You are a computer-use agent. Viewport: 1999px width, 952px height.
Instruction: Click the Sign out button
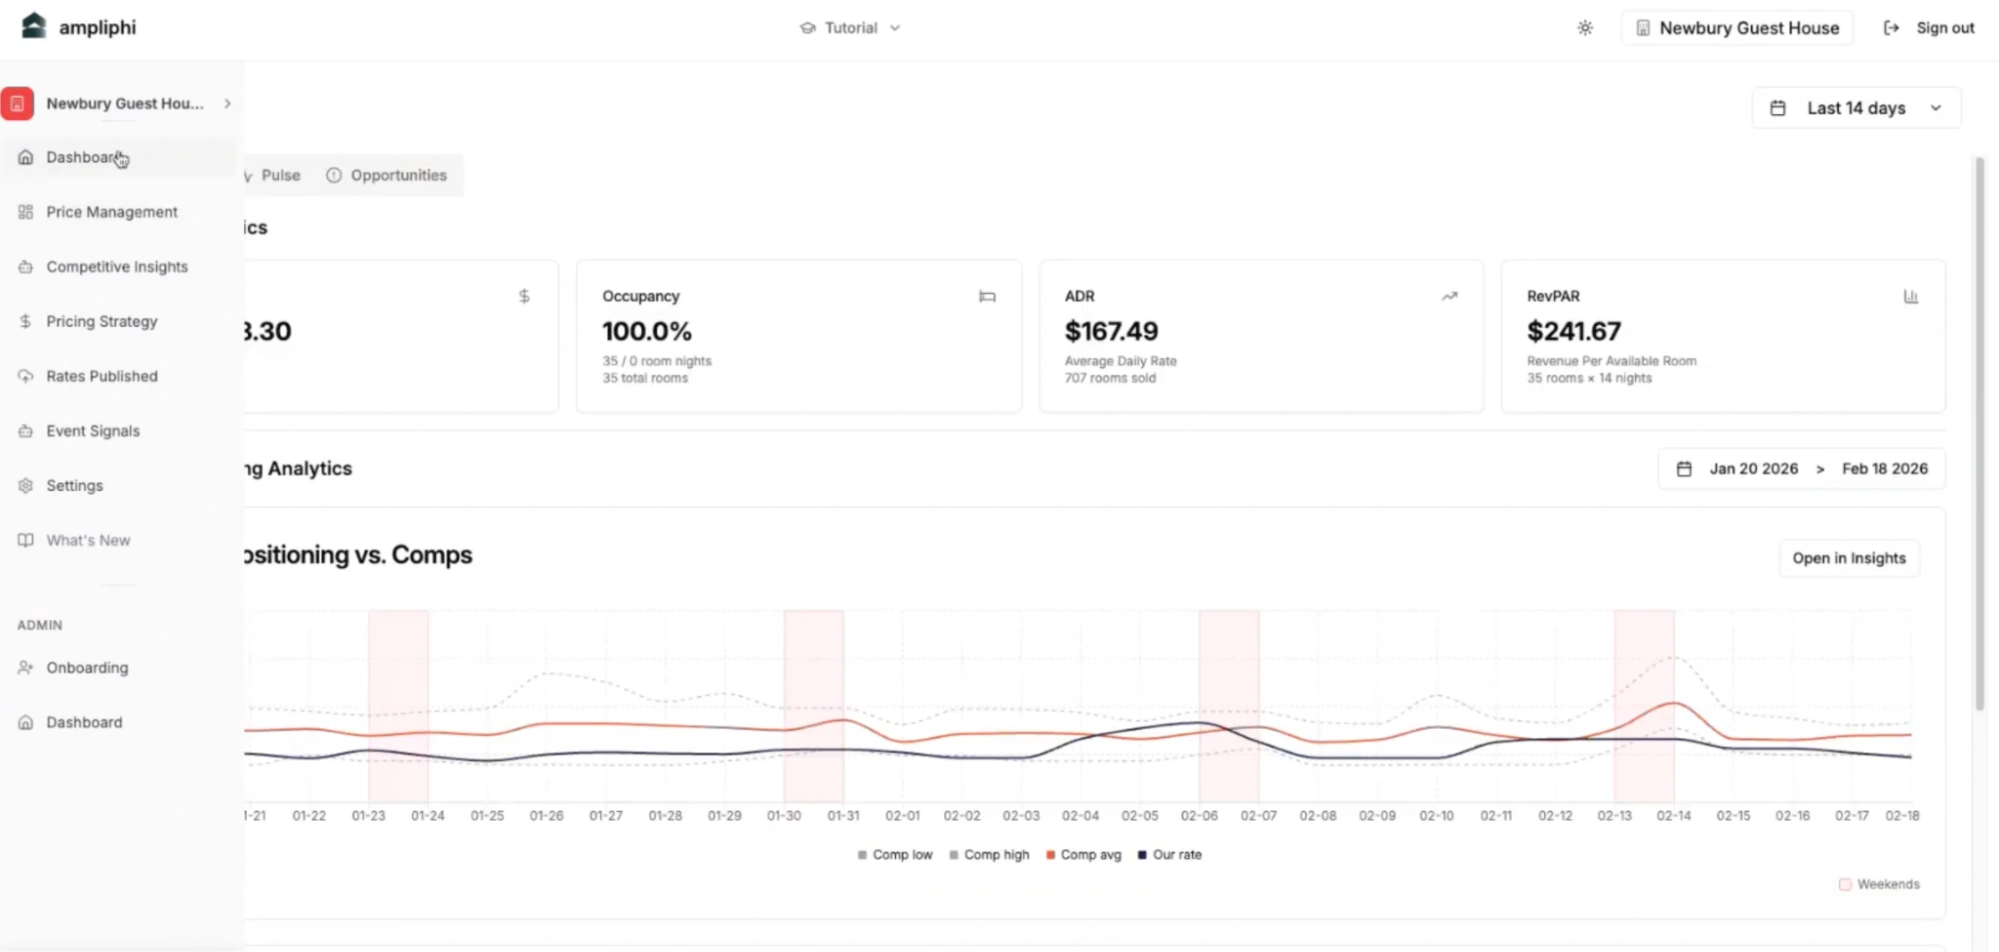1929,28
